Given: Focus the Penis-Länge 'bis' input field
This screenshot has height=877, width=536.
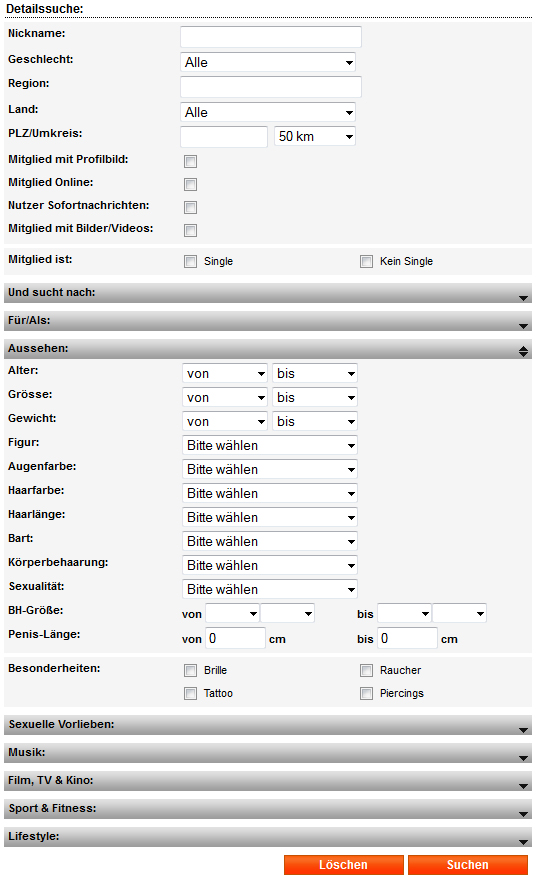Looking at the screenshot, I should [407, 638].
